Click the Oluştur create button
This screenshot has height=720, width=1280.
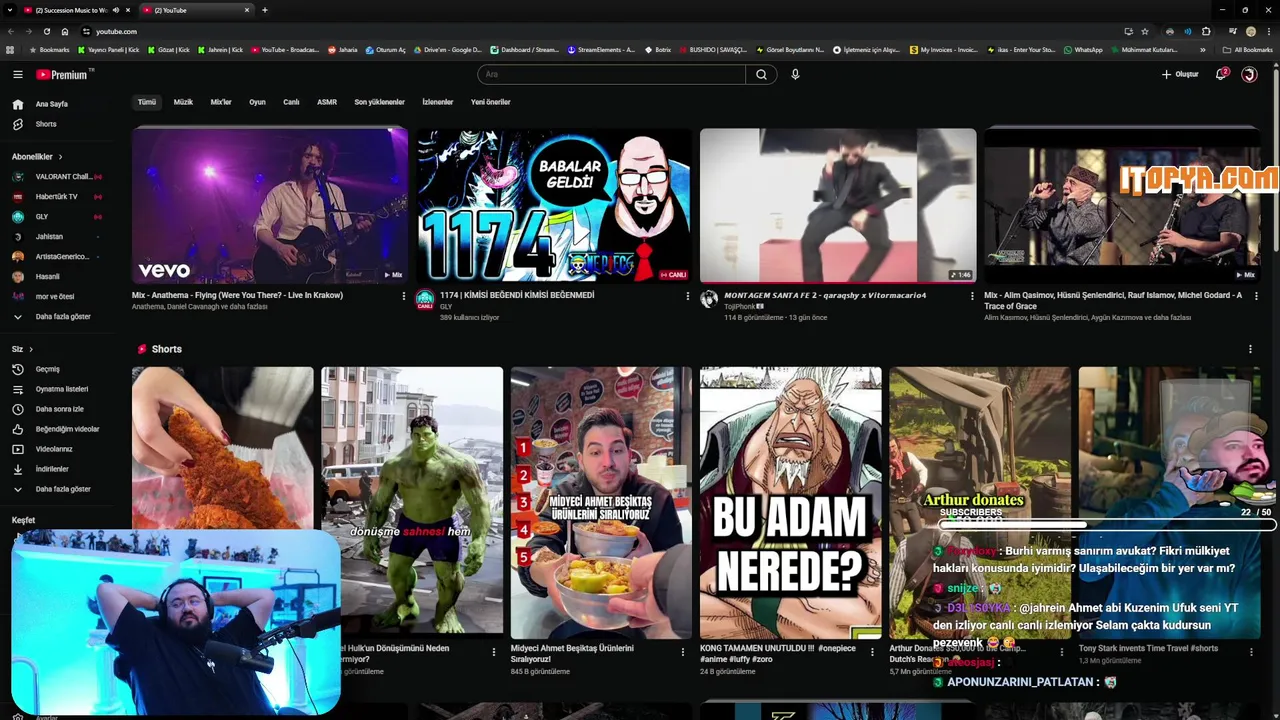[1180, 74]
